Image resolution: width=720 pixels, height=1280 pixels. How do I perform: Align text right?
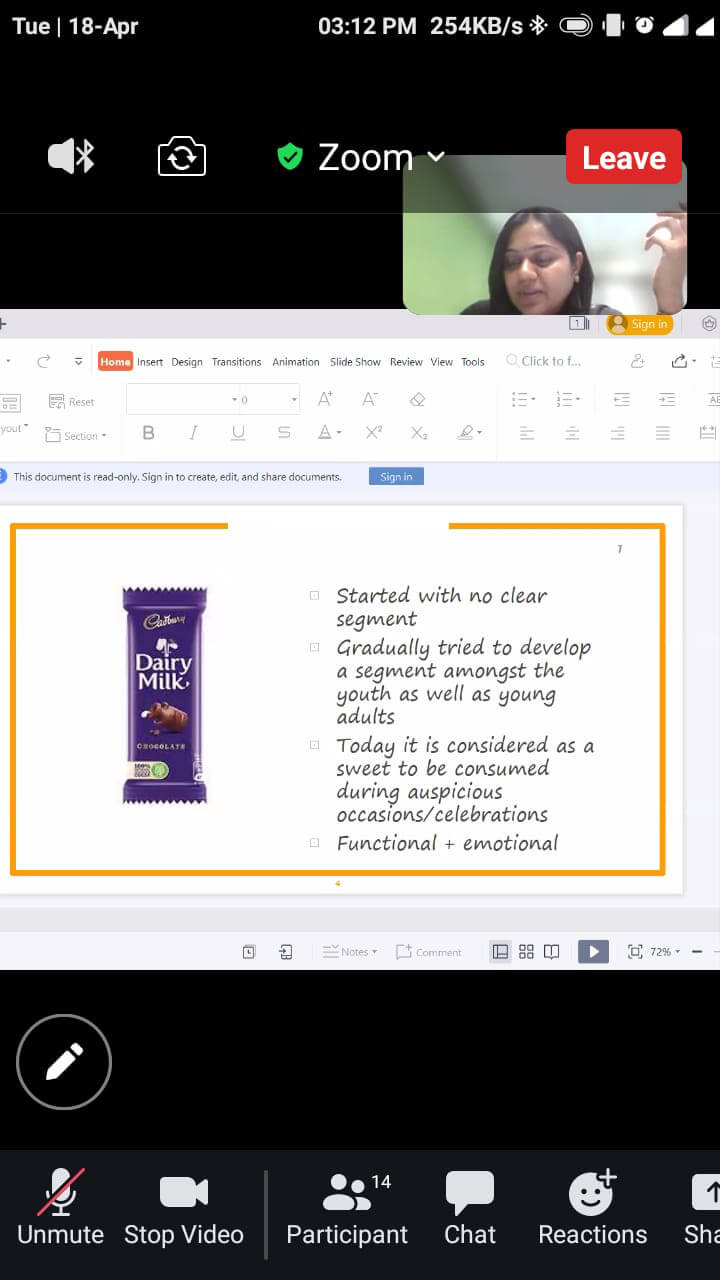coord(617,433)
